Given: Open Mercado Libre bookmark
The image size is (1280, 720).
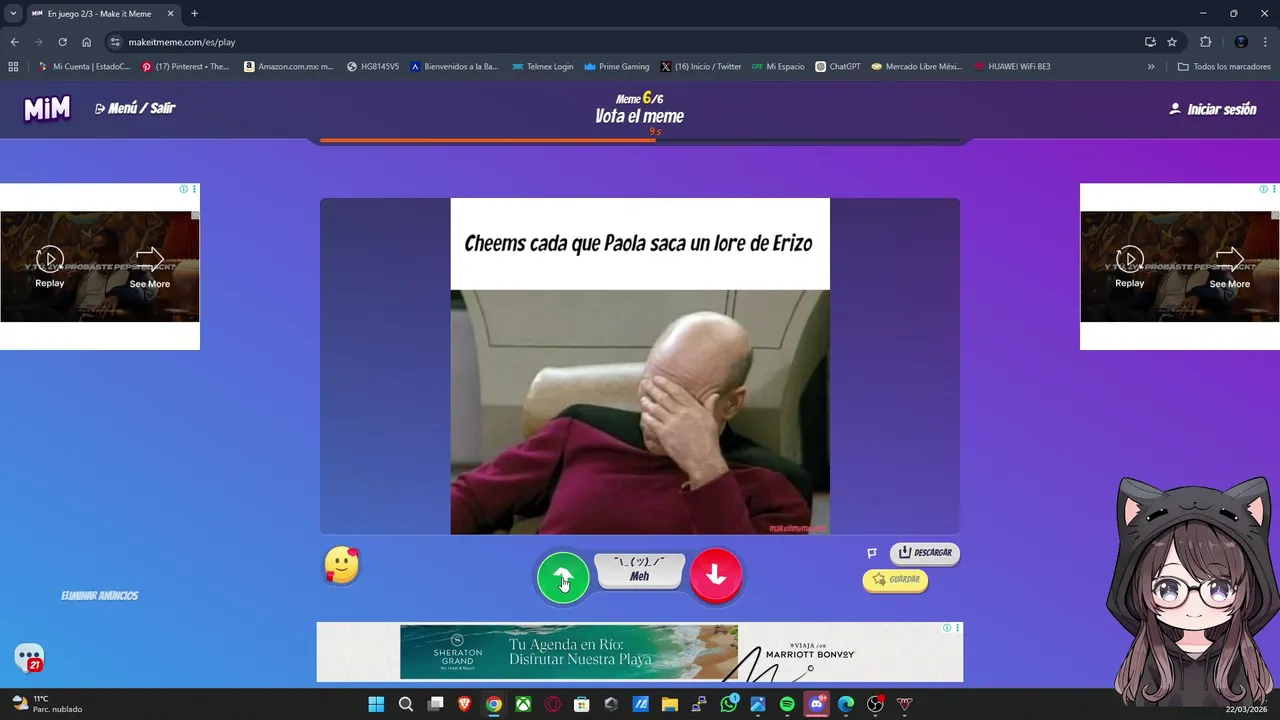Looking at the screenshot, I should tap(917, 67).
